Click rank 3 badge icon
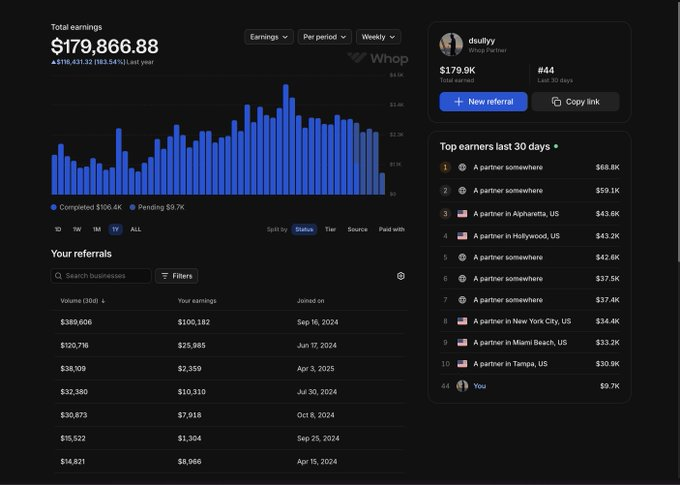The height and width of the screenshot is (485, 680). click(445, 213)
